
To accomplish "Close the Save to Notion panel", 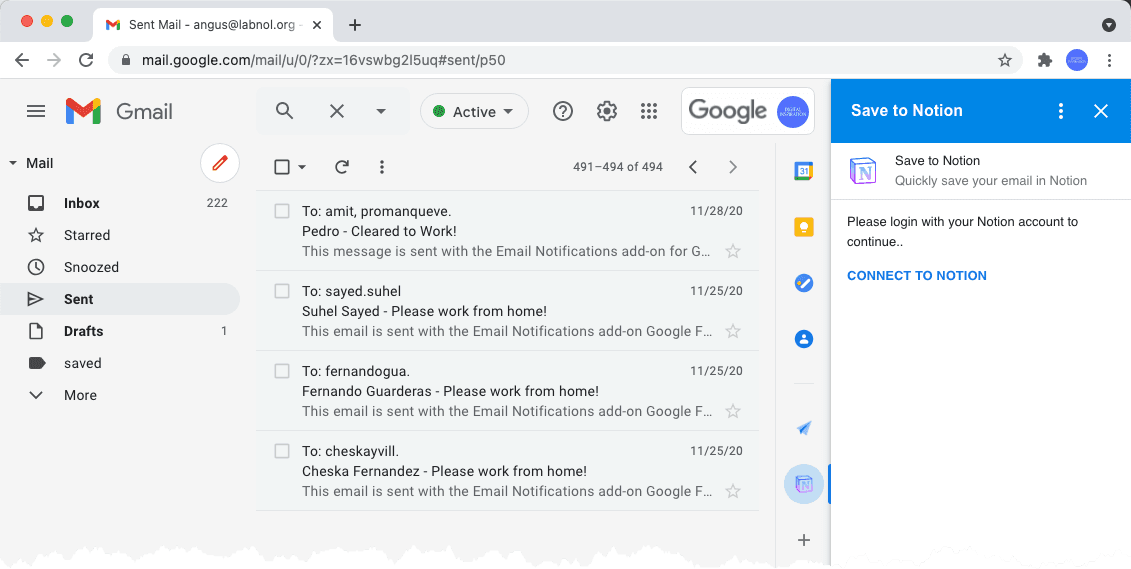I will [x=1101, y=110].
